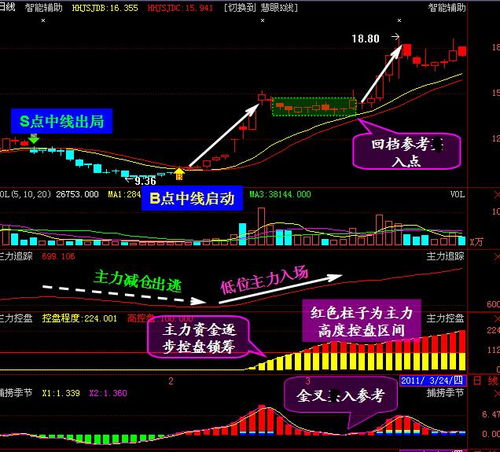Click the green S-point down arrow marker

coord(34,139)
